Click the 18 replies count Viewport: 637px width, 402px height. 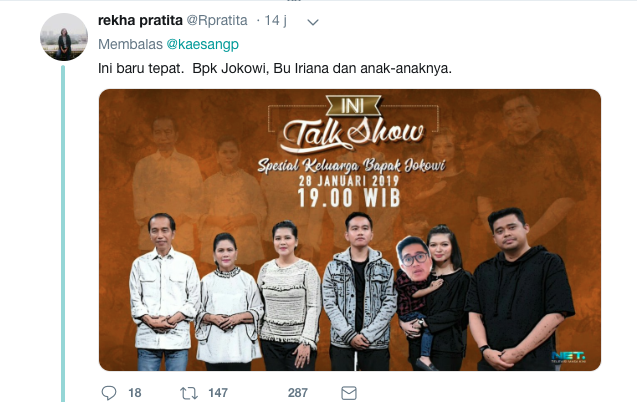[x=135, y=393]
